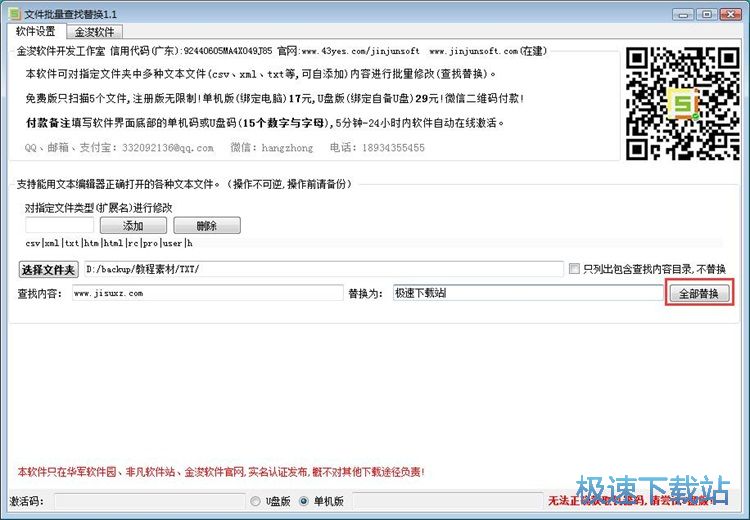The image size is (750, 520).
Task: Click the folder path field D:/backup/教程素材/TXT/
Action: 324,269
